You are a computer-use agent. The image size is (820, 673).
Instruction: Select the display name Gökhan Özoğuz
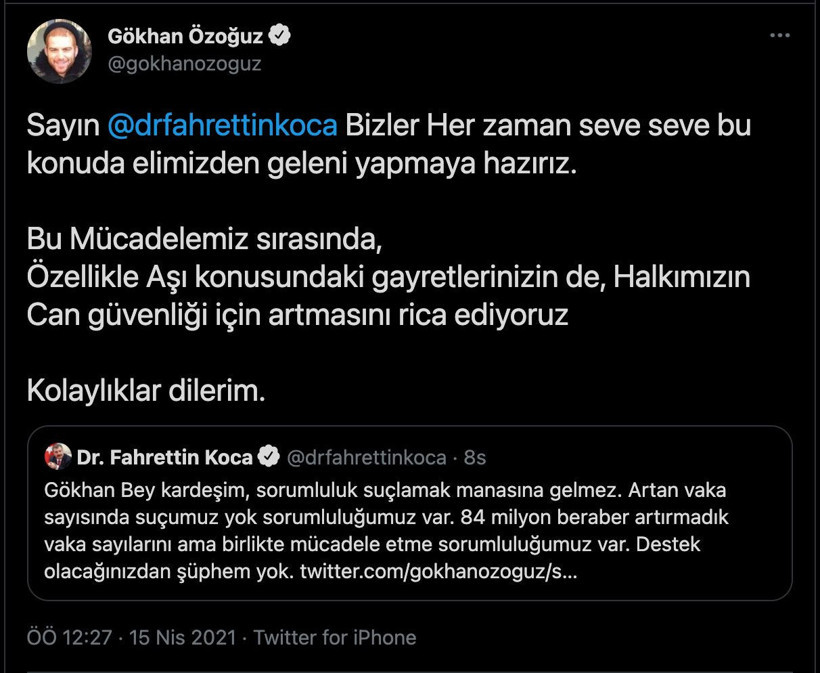coord(184,31)
